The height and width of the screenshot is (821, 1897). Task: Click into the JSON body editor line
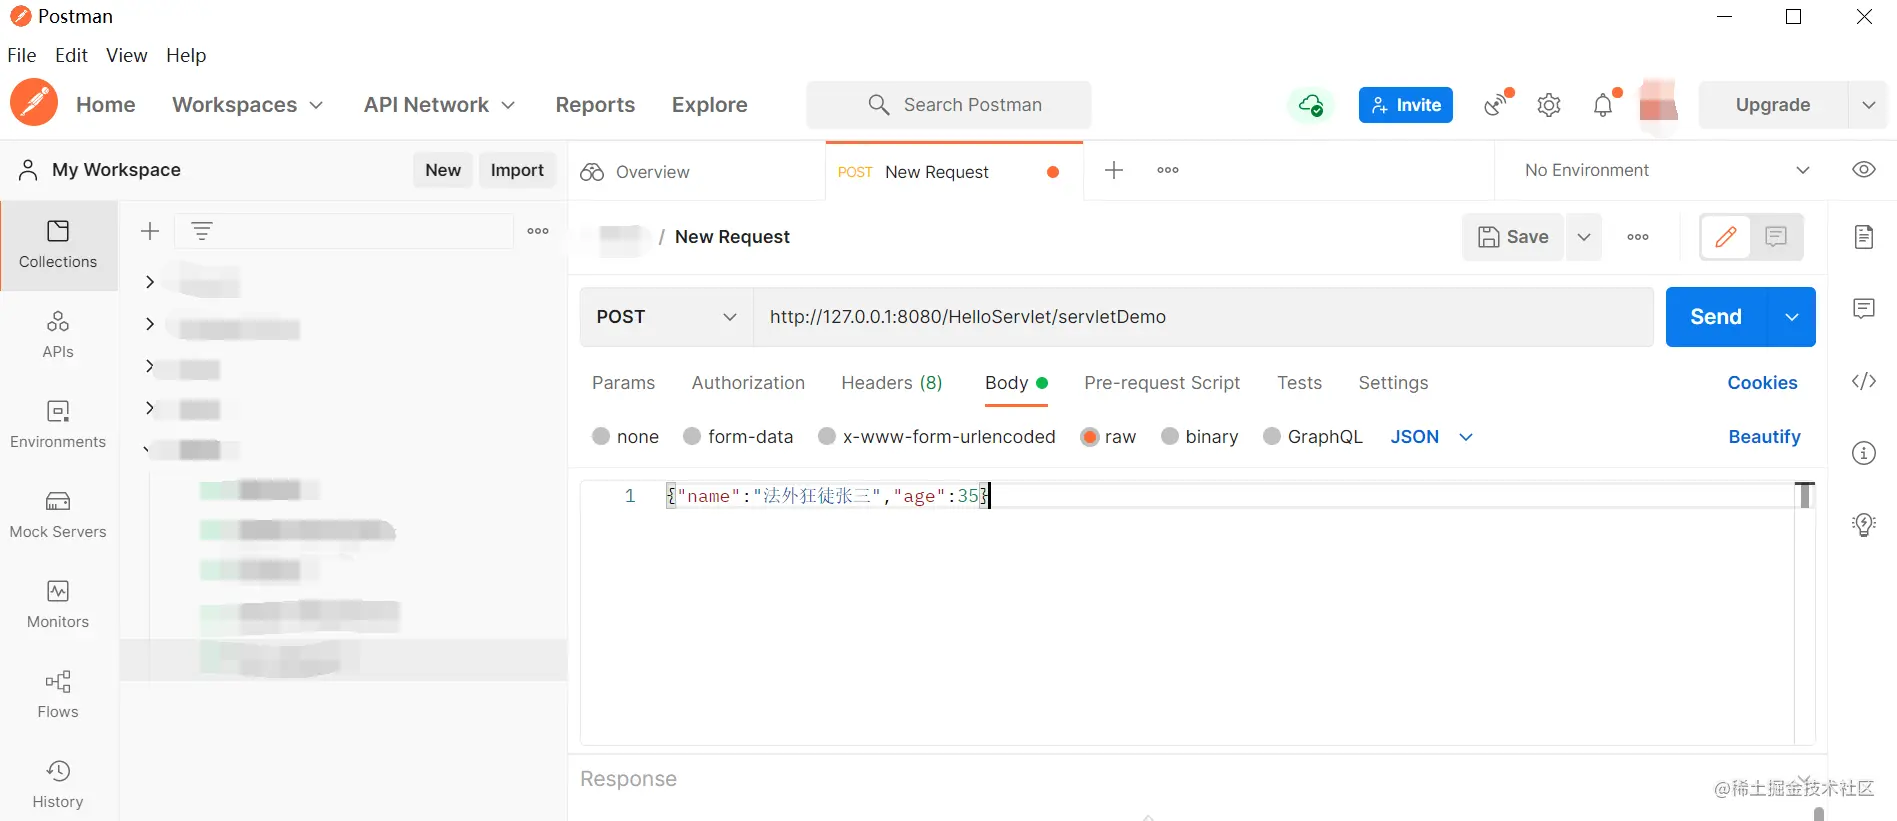pos(1228,496)
